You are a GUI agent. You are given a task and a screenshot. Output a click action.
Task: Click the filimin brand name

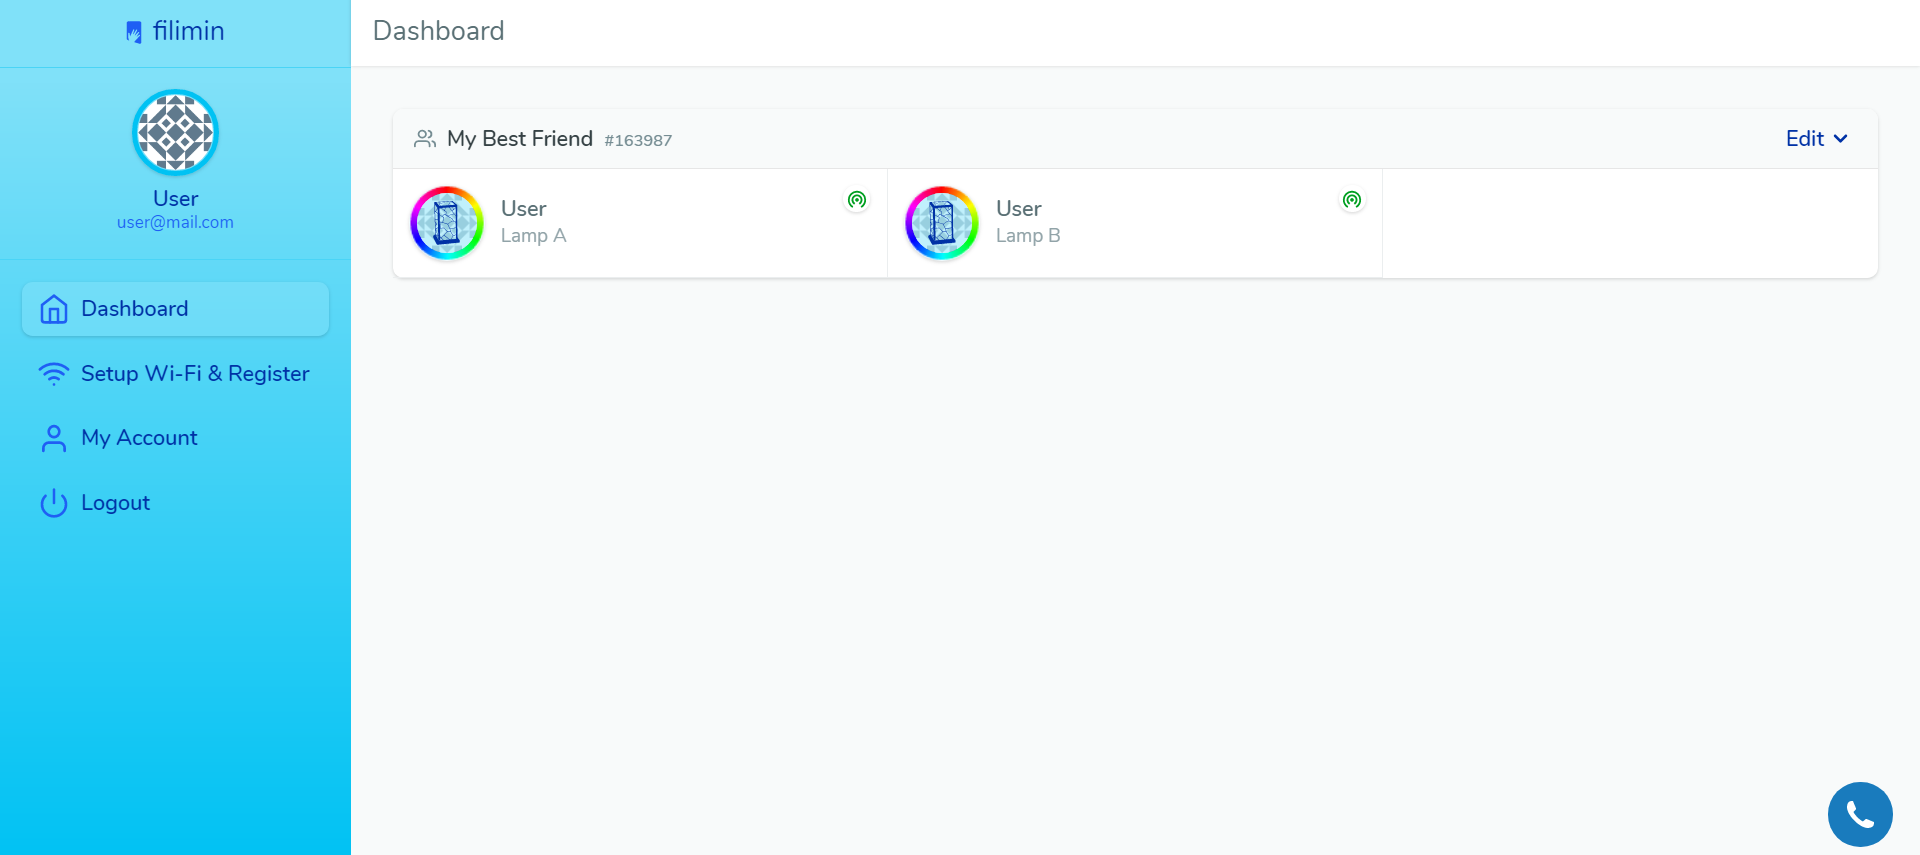(189, 31)
